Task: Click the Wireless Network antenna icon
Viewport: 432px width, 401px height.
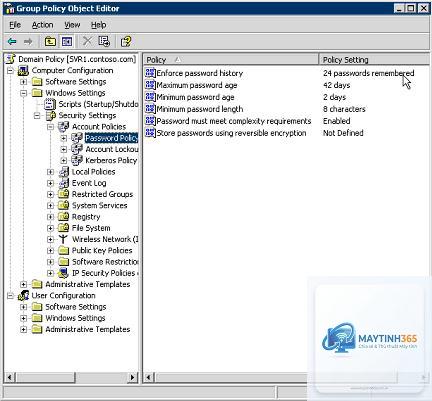Action: 63,239
